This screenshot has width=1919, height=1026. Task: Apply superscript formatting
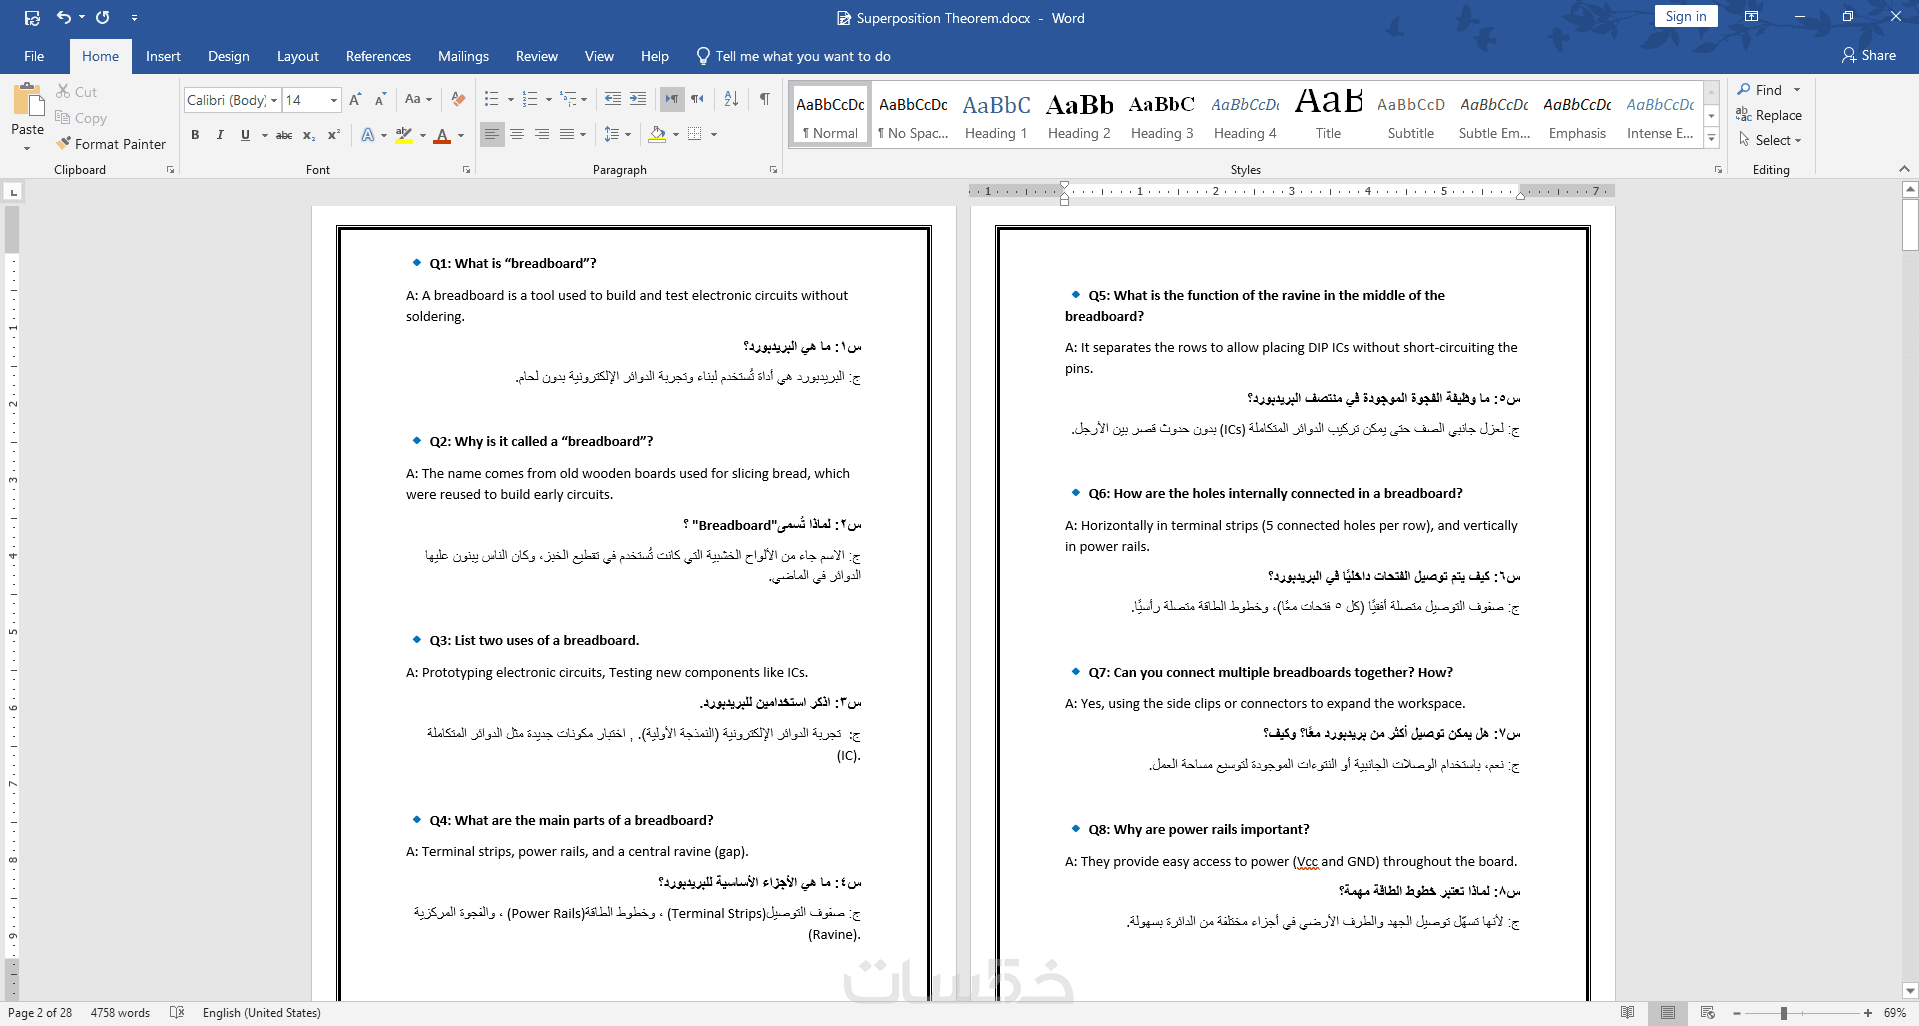coord(334,135)
